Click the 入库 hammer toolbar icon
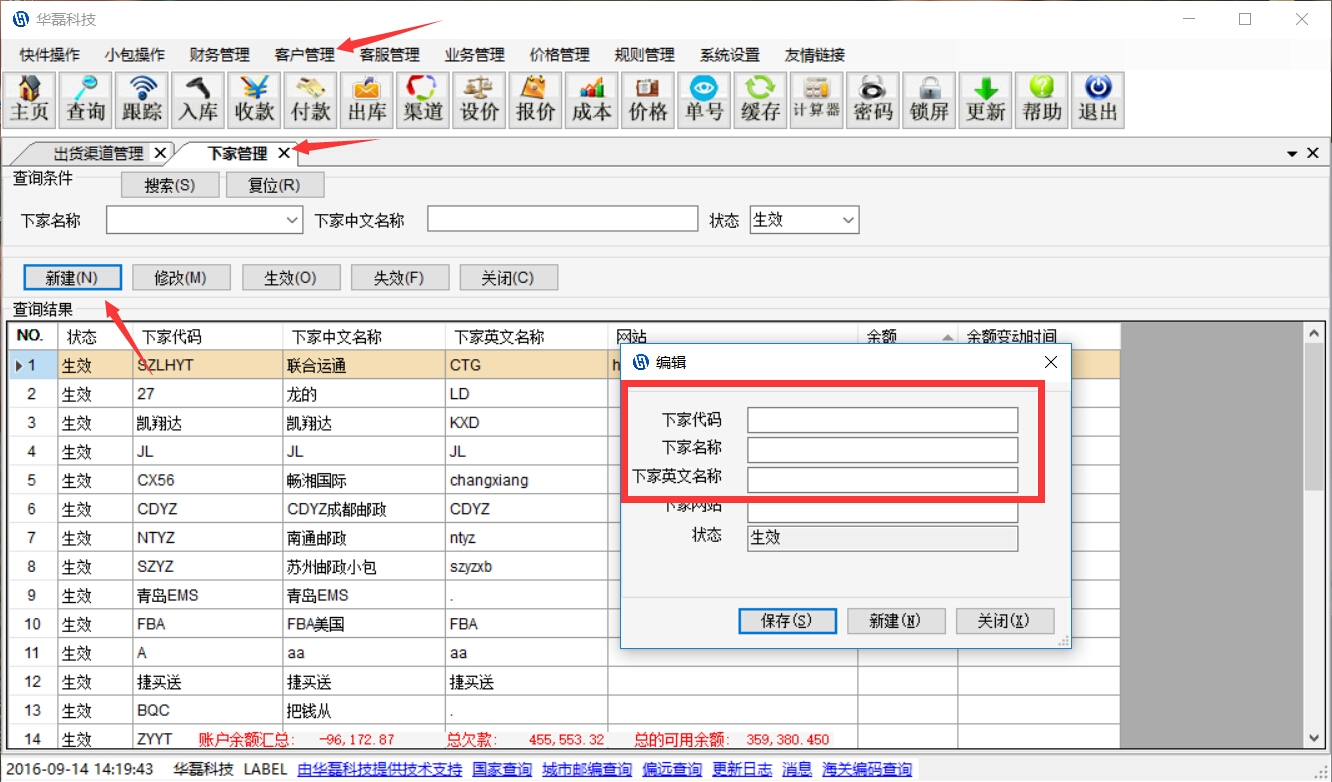The image size is (1332, 782). 197,100
